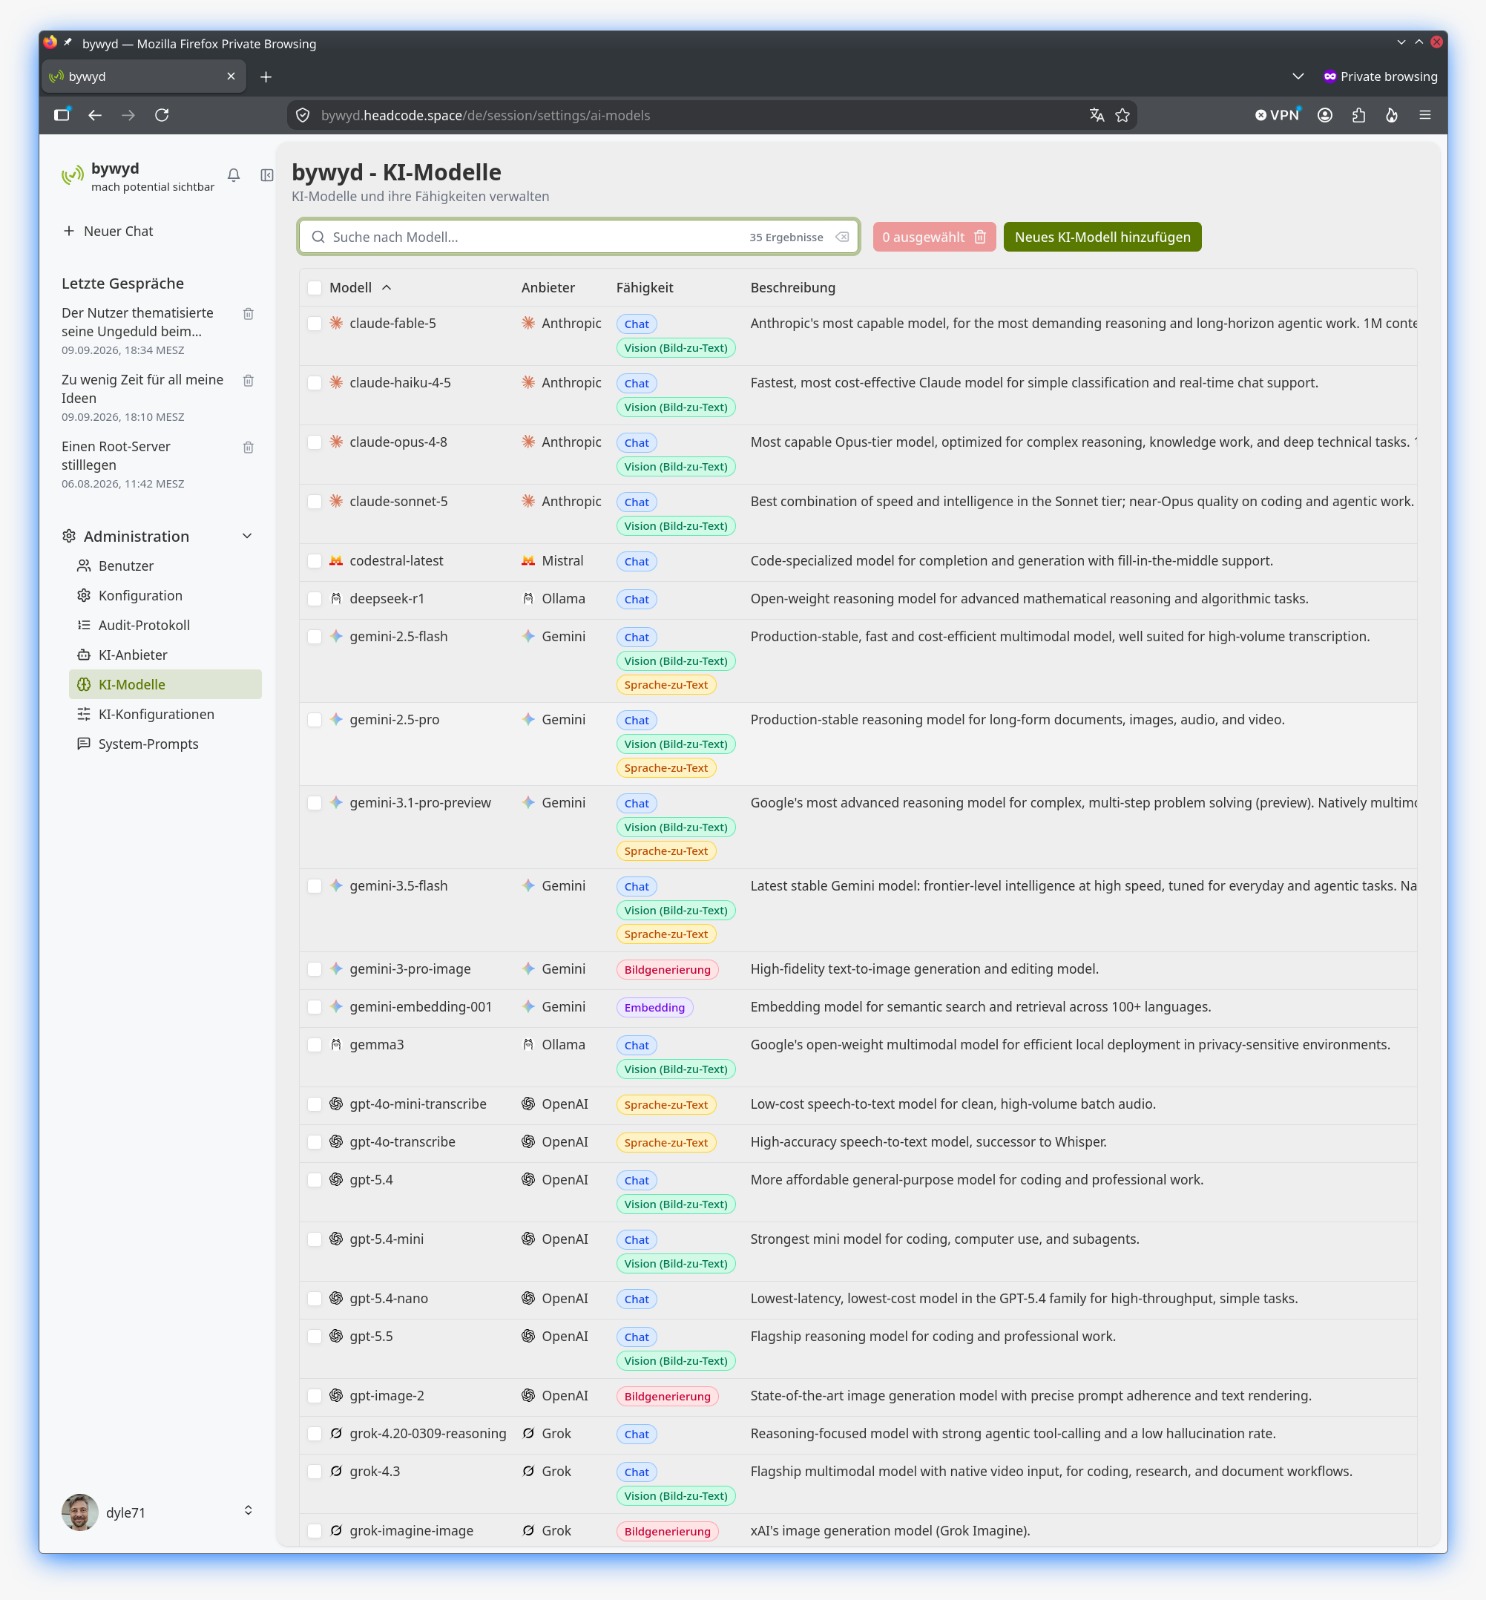The height and width of the screenshot is (1600, 1486).
Task: Reload the page in Firefox
Action: 162,115
